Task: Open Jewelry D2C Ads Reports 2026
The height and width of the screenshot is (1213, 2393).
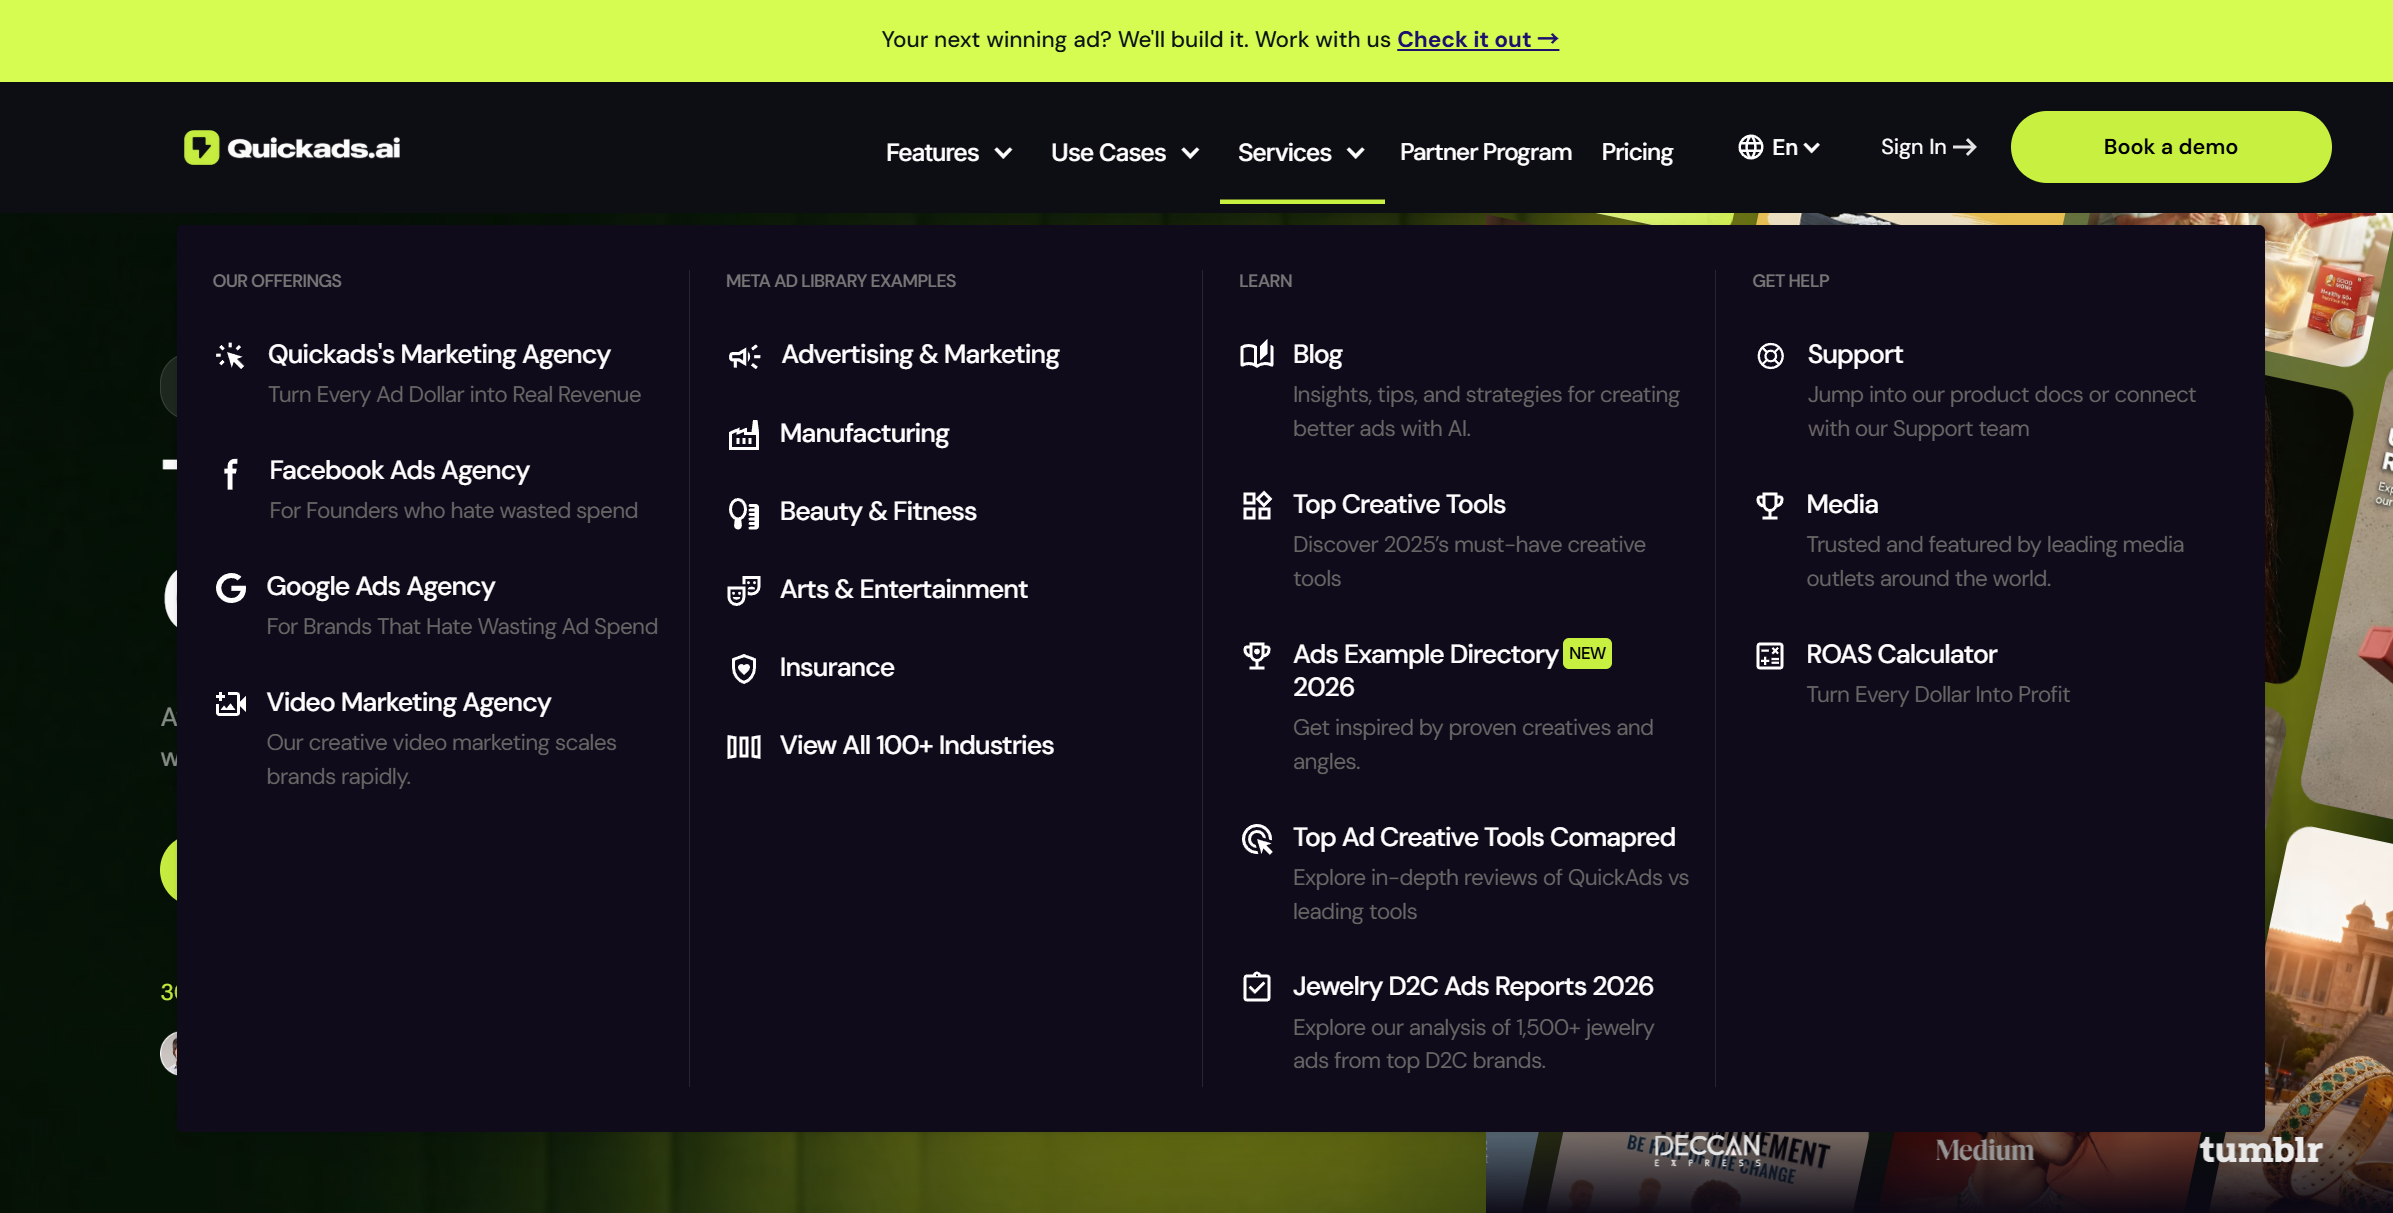Action: (1473, 986)
